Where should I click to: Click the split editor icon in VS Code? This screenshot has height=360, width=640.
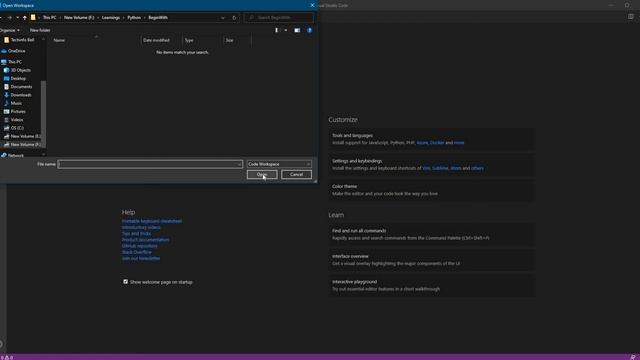point(631,17)
